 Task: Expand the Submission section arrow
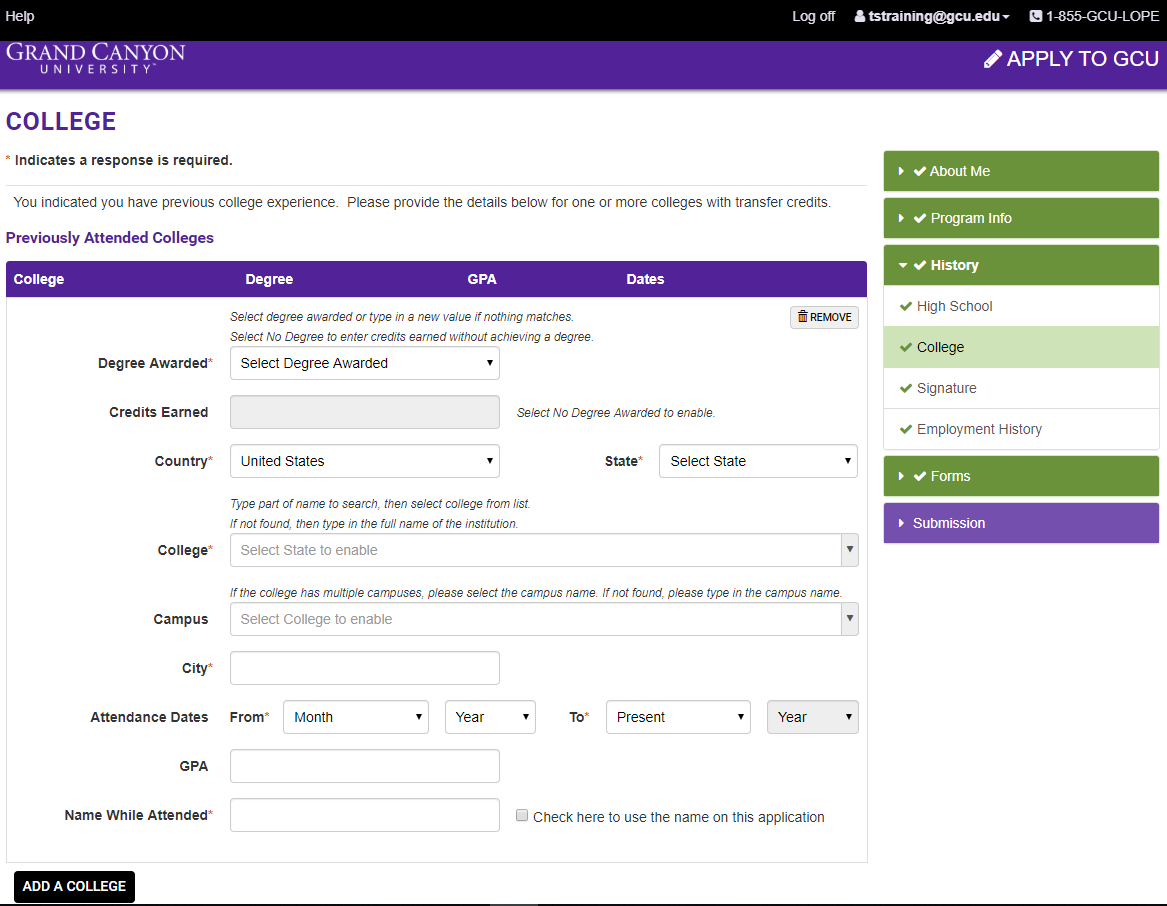901,523
